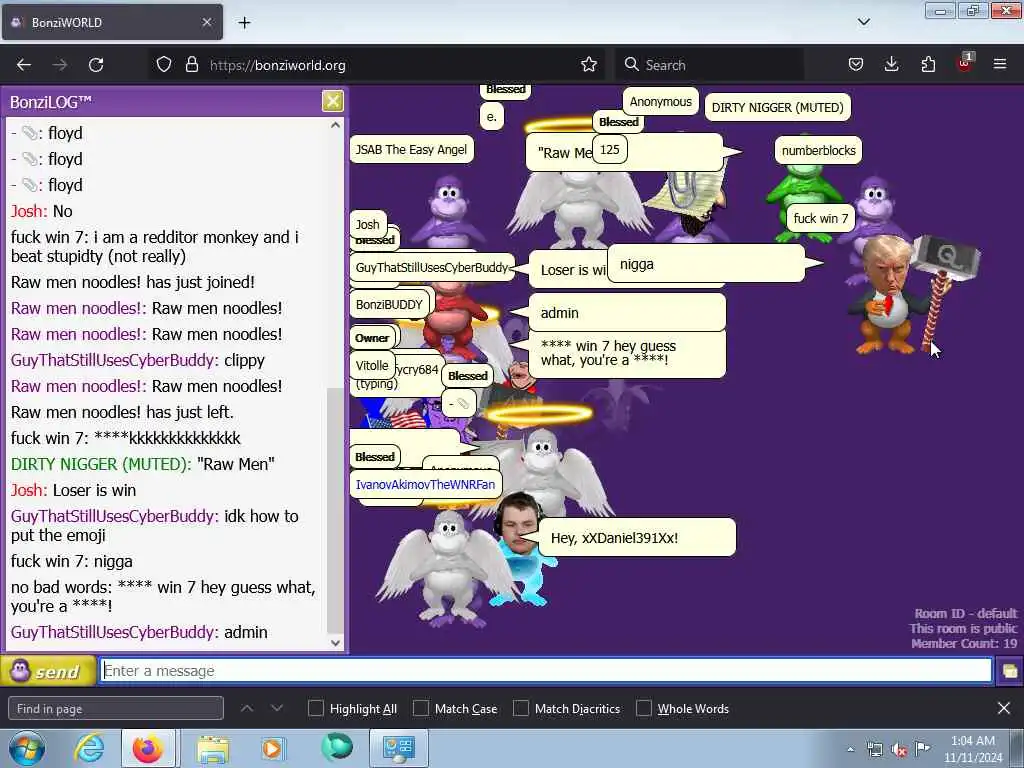Open Windows Explorer from taskbar
The height and width of the screenshot is (768, 1024).
(213, 748)
